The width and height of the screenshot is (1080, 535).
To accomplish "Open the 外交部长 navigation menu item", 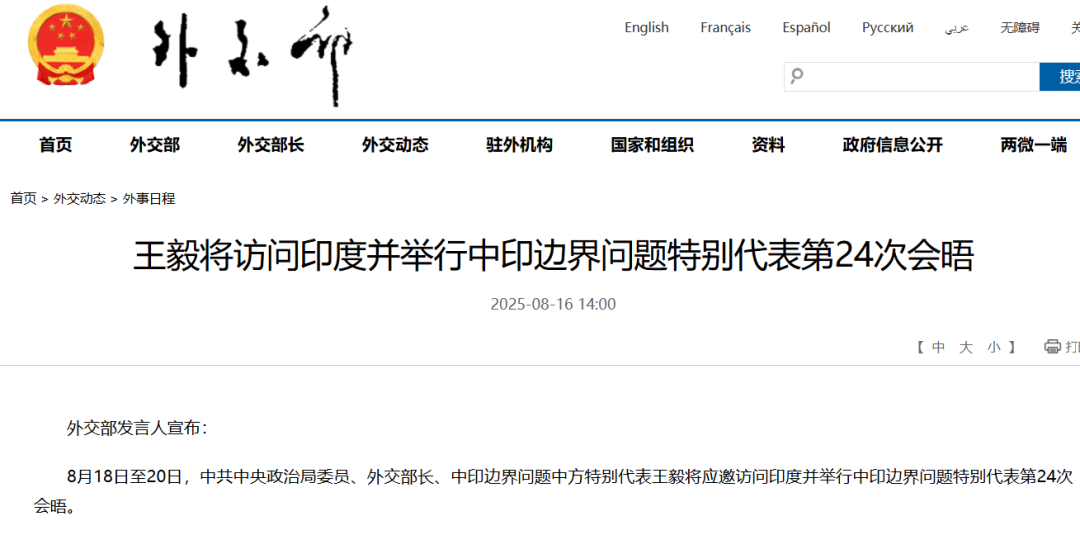I will 271,145.
